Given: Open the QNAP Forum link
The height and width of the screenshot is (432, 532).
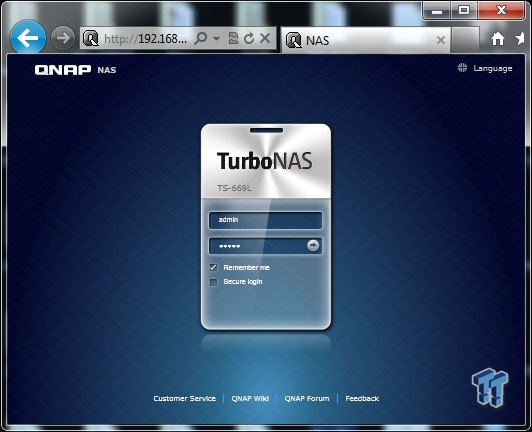Looking at the screenshot, I should point(307,398).
